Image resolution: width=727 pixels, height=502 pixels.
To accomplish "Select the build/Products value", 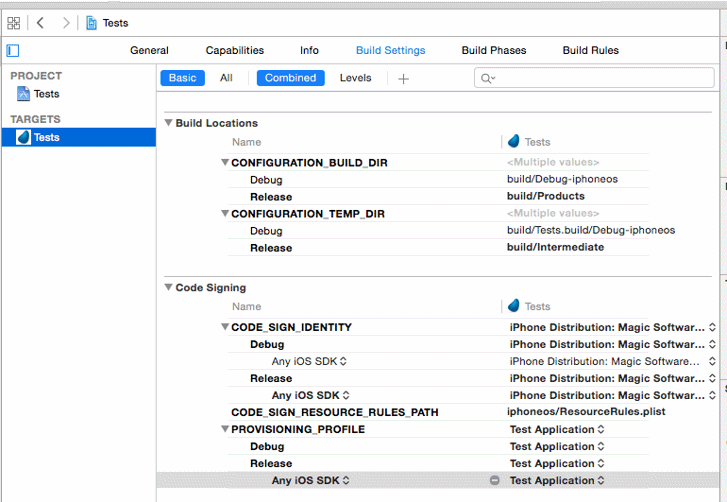I will tap(546, 196).
